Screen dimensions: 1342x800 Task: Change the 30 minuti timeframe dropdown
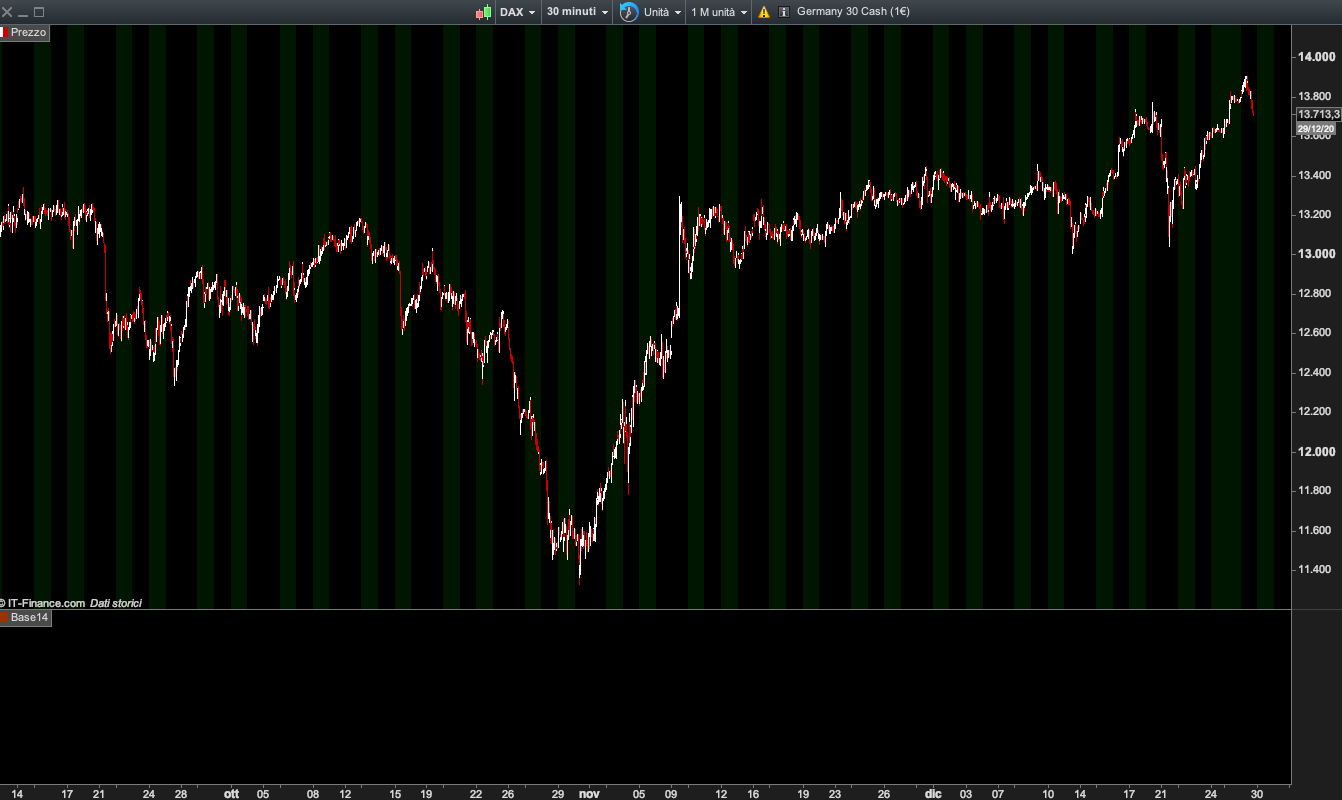[x=578, y=12]
